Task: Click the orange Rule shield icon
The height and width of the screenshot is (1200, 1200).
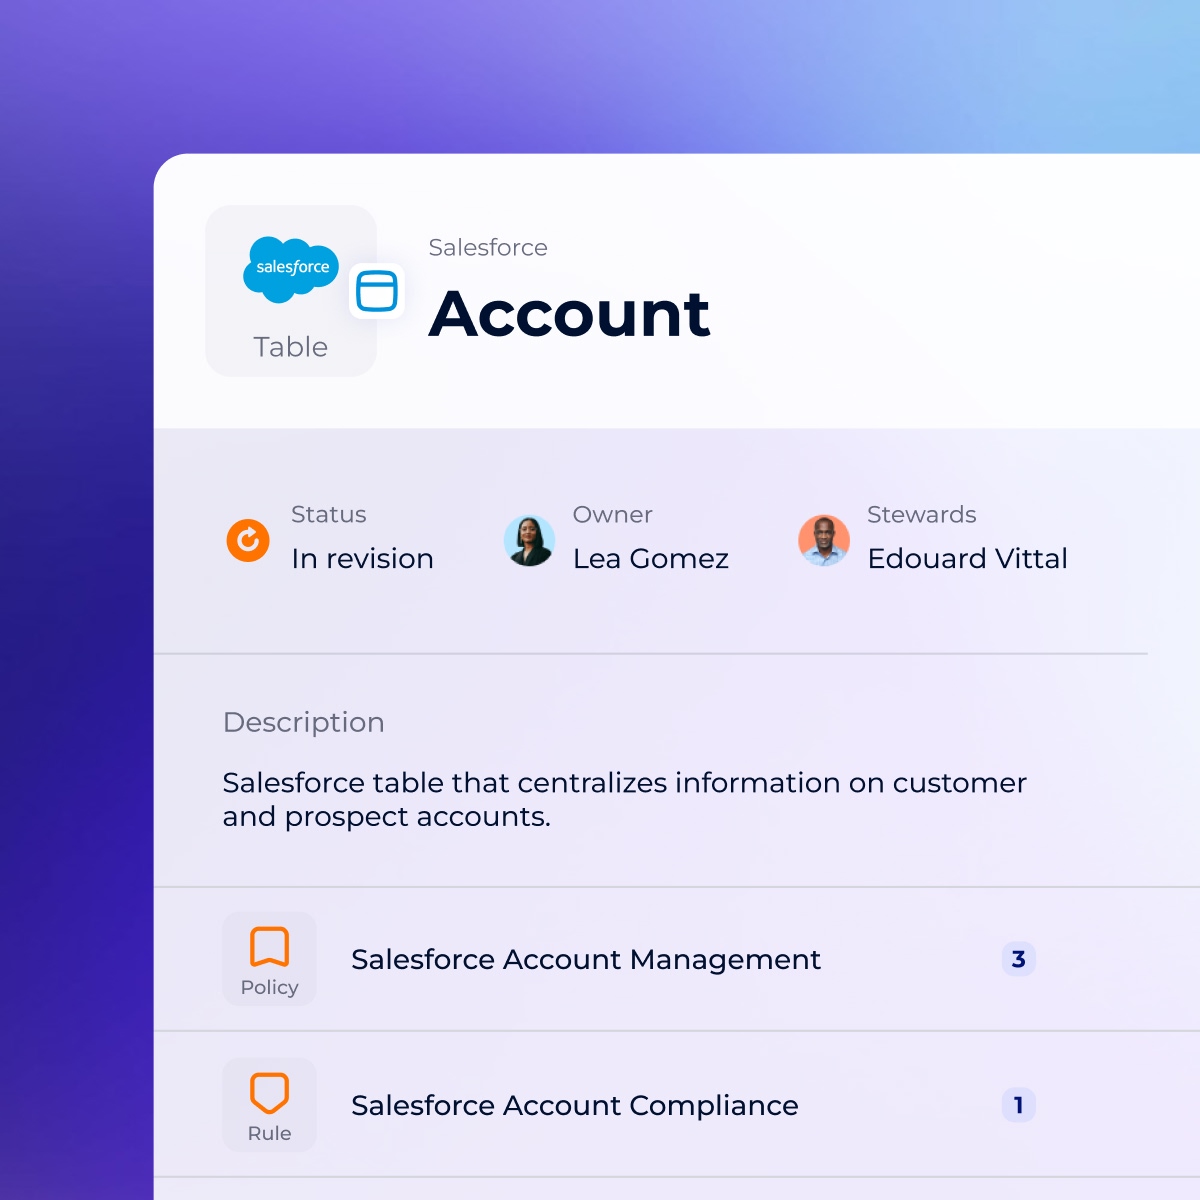Action: [269, 1092]
